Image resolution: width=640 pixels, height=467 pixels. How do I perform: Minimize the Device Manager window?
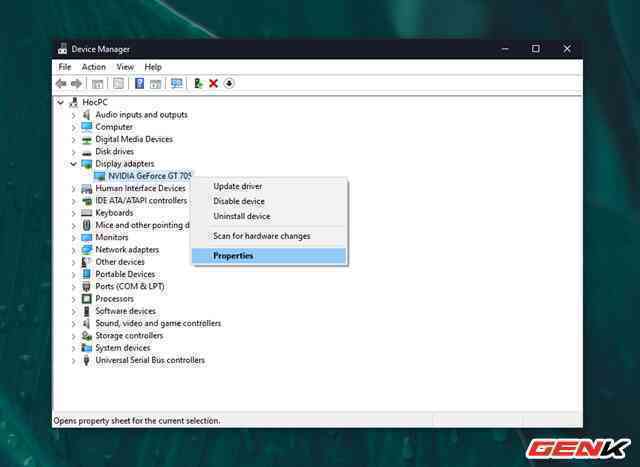505,49
